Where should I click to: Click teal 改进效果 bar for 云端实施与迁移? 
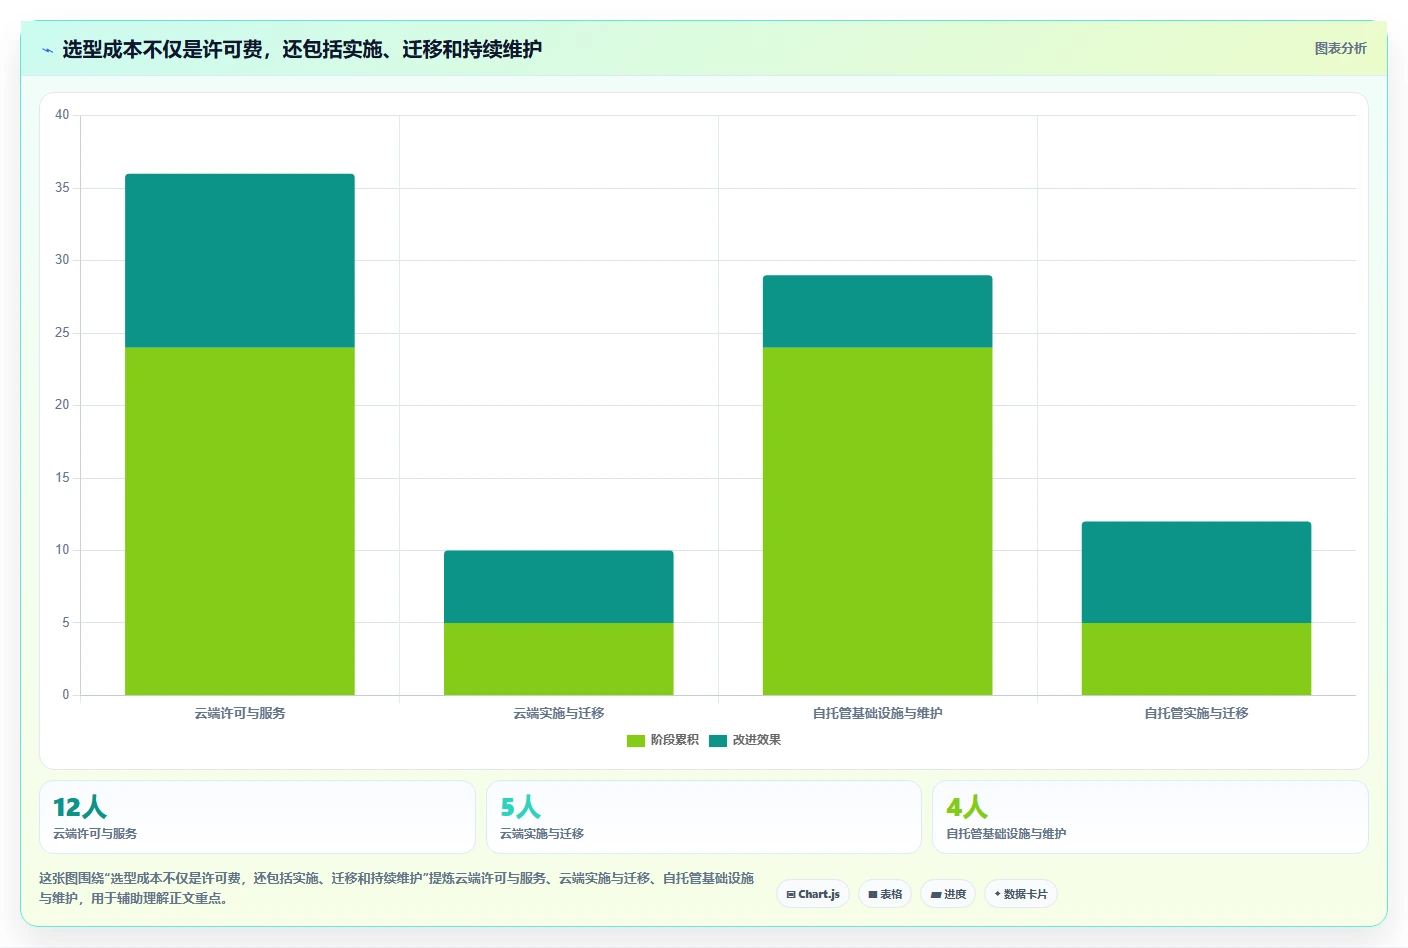559,586
